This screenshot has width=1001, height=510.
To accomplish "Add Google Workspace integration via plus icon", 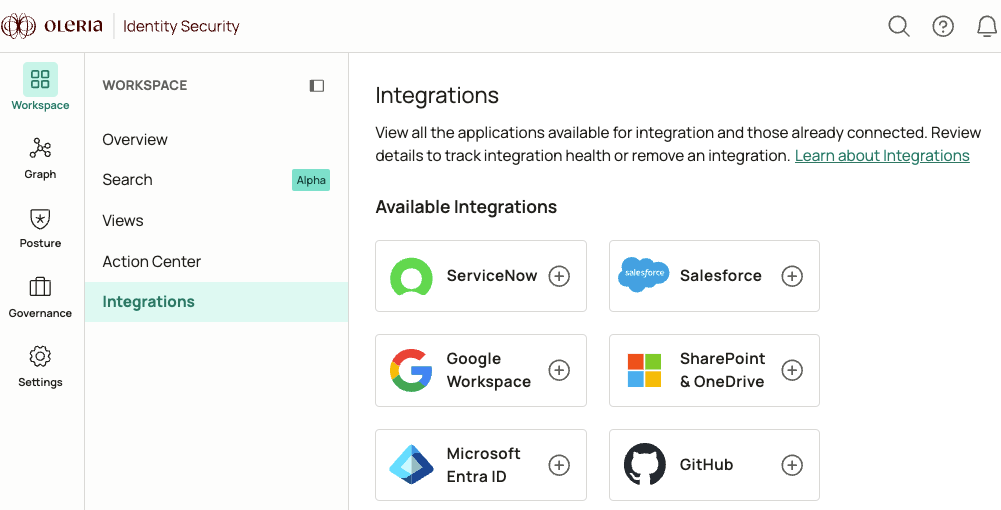I will coord(559,370).
